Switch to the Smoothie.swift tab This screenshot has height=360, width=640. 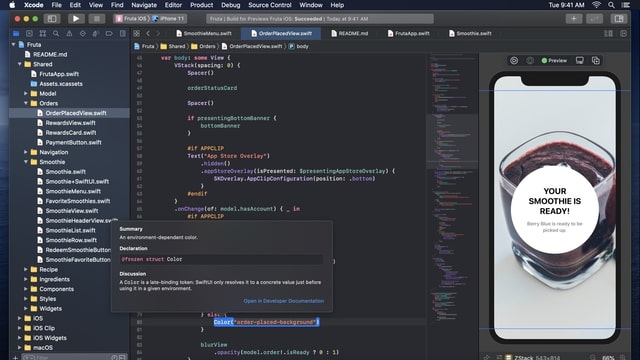tap(470, 33)
